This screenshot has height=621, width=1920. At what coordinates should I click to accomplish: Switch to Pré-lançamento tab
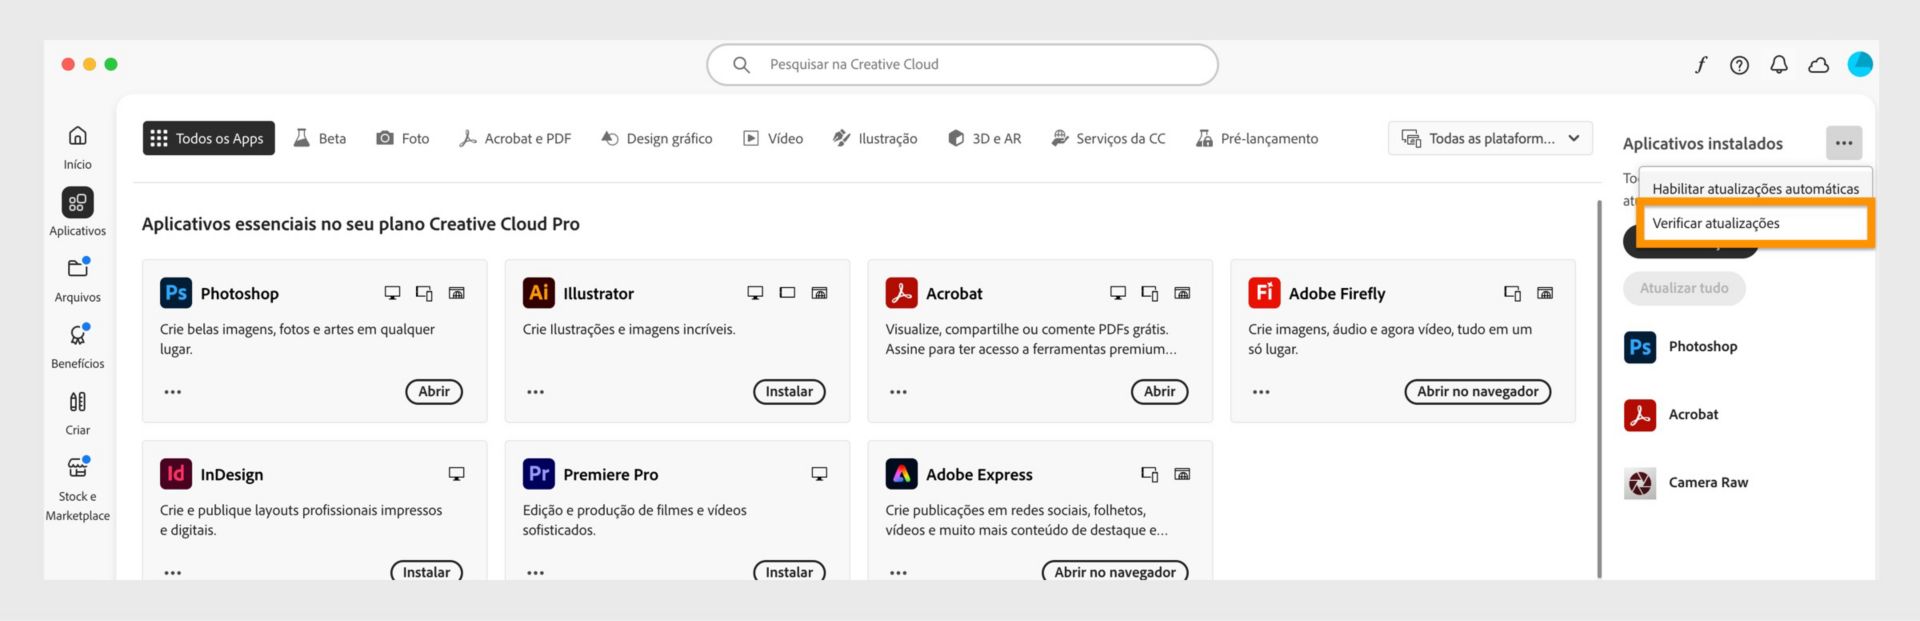[x=1257, y=138]
